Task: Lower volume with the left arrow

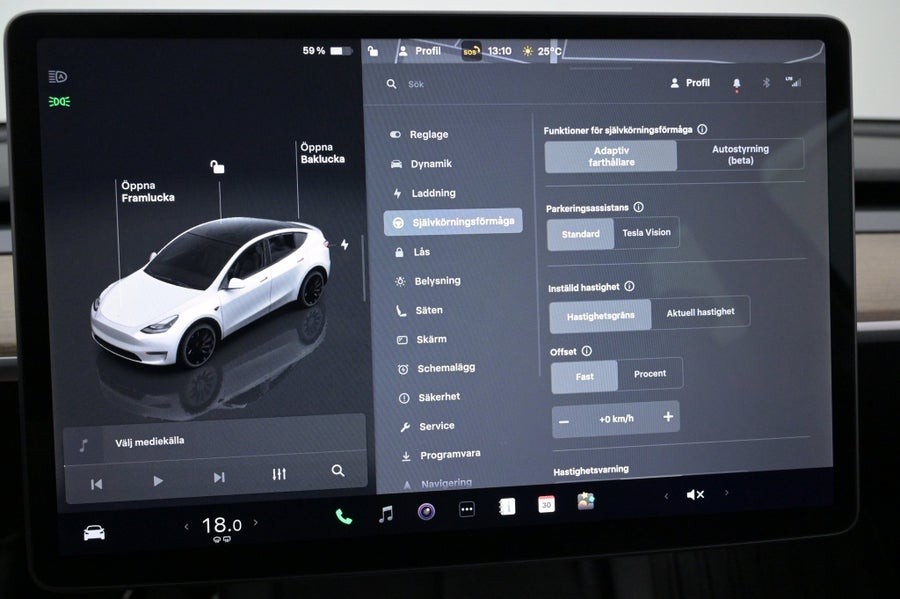Action: point(666,496)
